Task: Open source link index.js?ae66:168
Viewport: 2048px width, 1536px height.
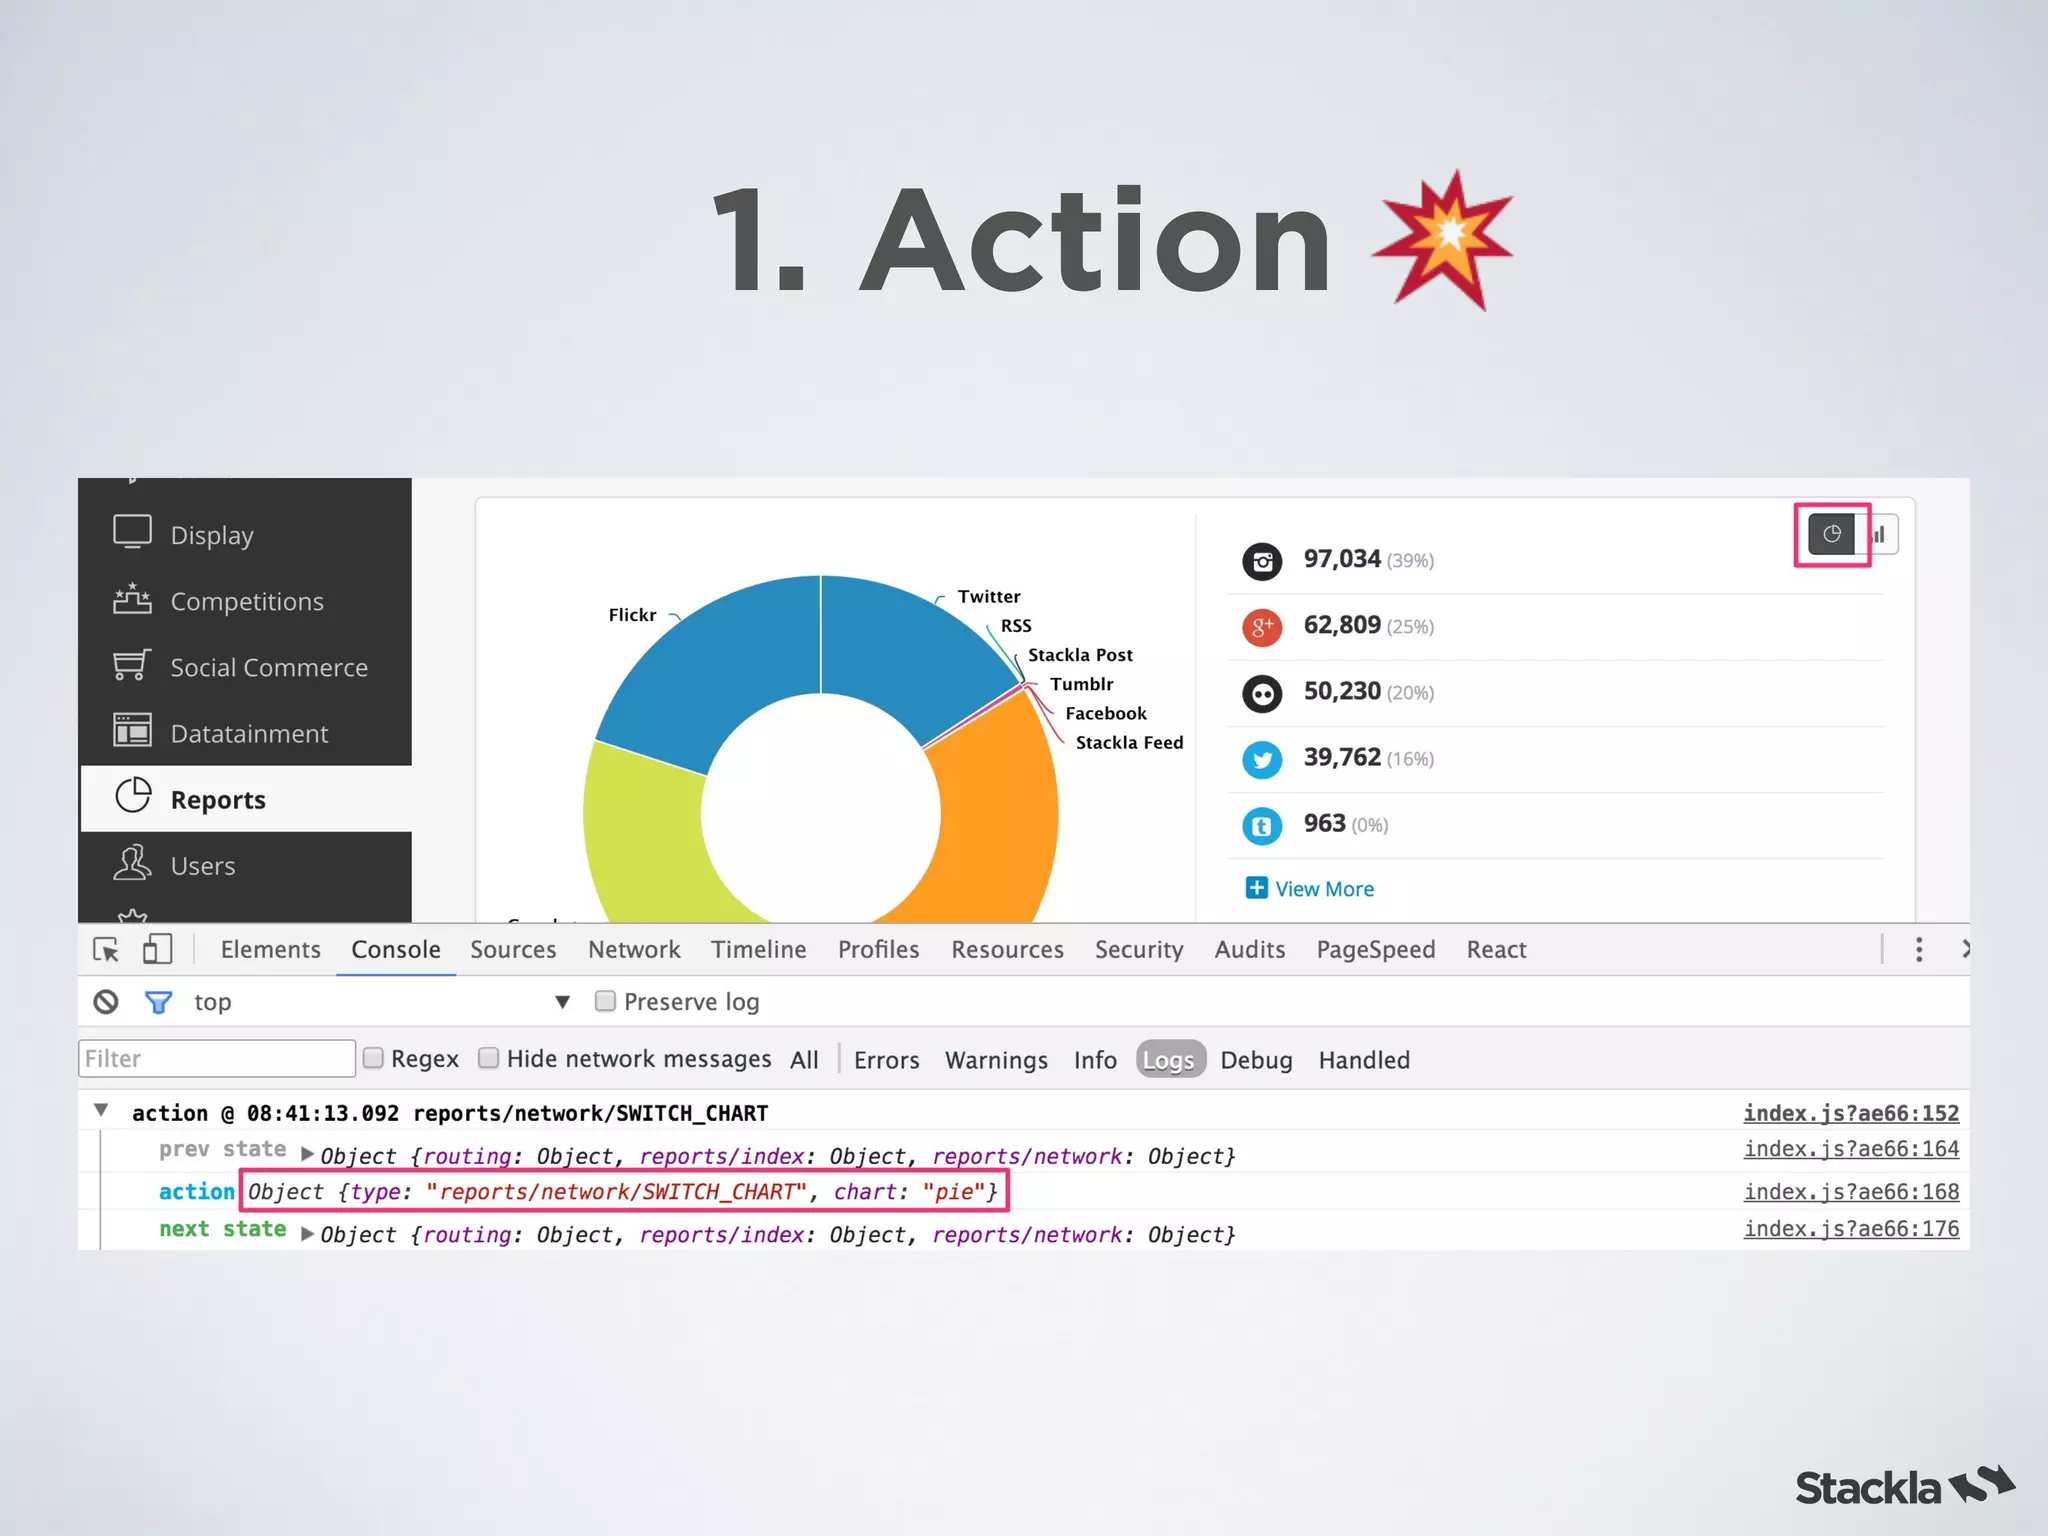Action: tap(1851, 1192)
